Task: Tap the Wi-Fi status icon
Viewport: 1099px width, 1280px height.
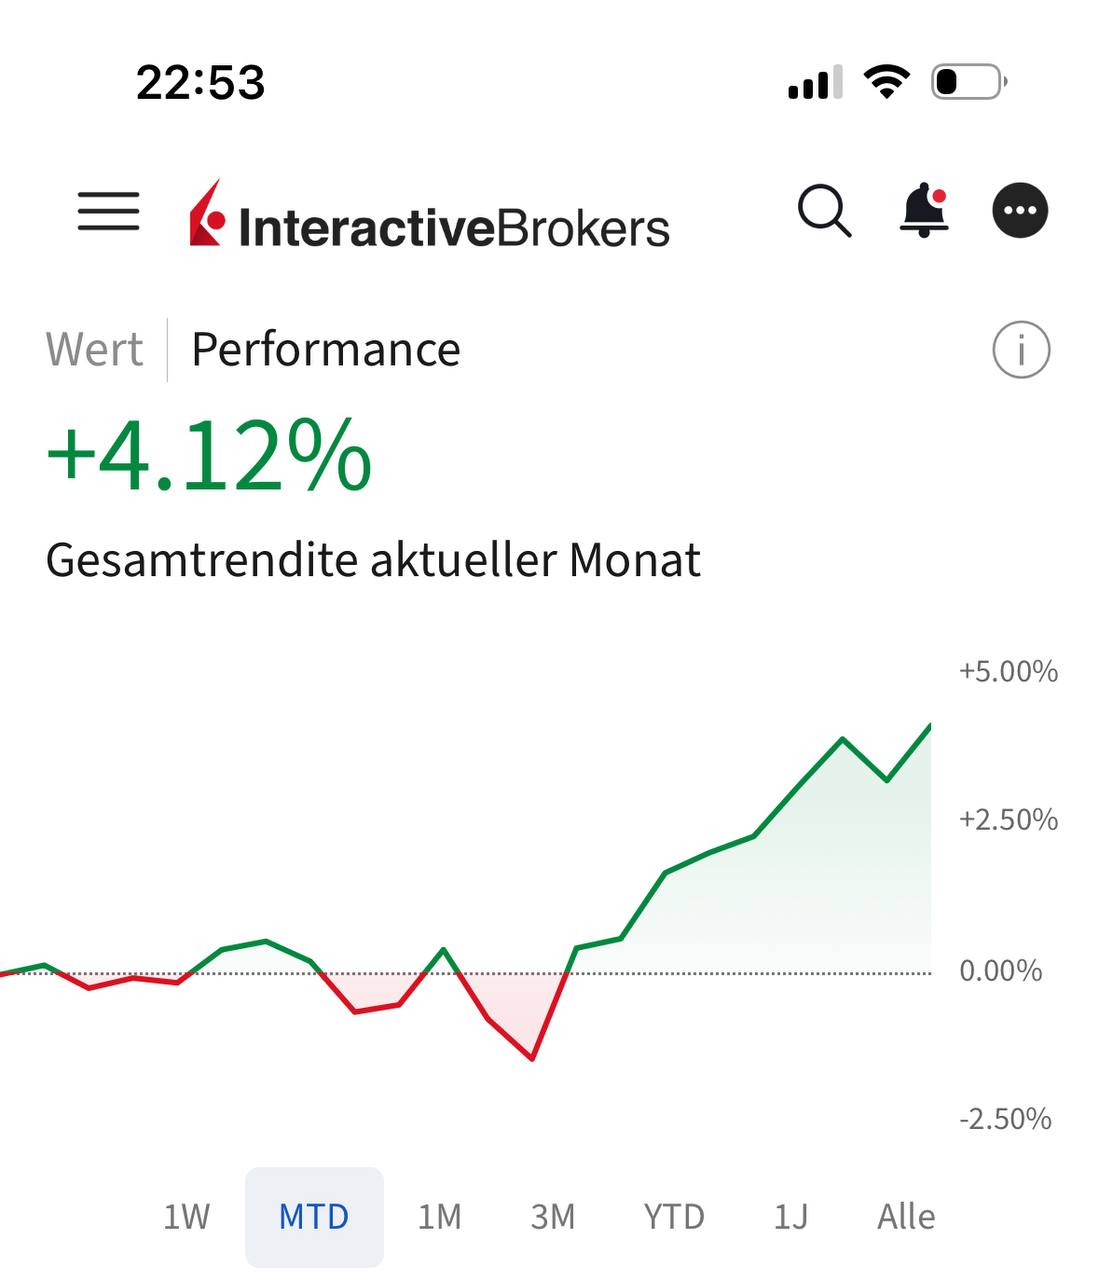Action: click(886, 82)
